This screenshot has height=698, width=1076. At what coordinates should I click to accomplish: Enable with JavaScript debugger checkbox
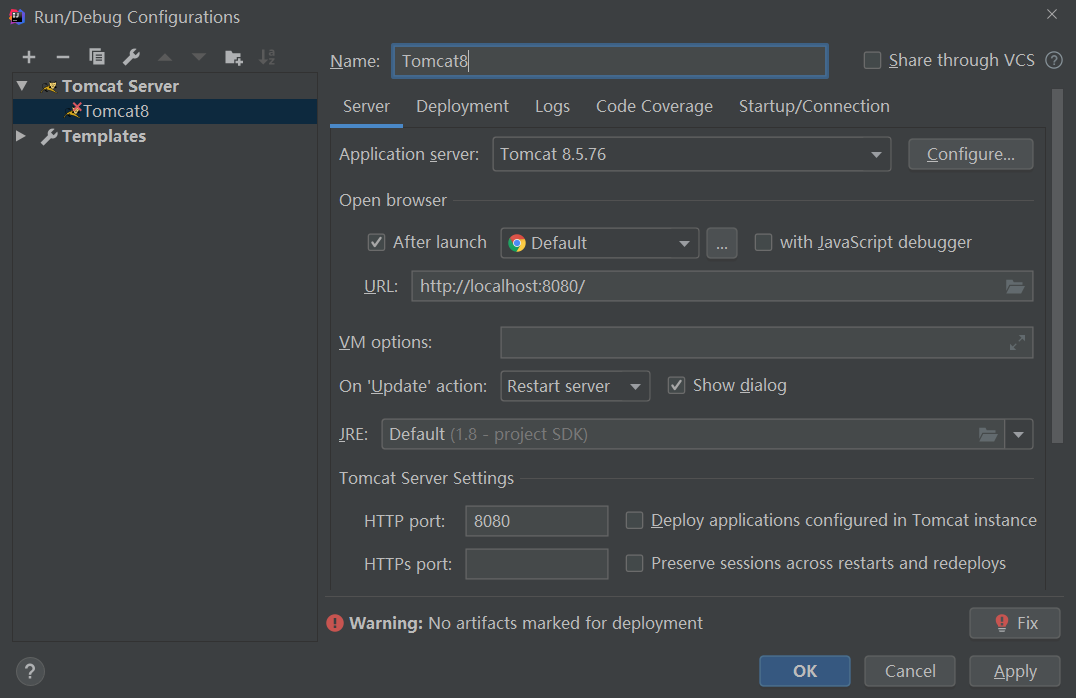pyautogui.click(x=764, y=242)
